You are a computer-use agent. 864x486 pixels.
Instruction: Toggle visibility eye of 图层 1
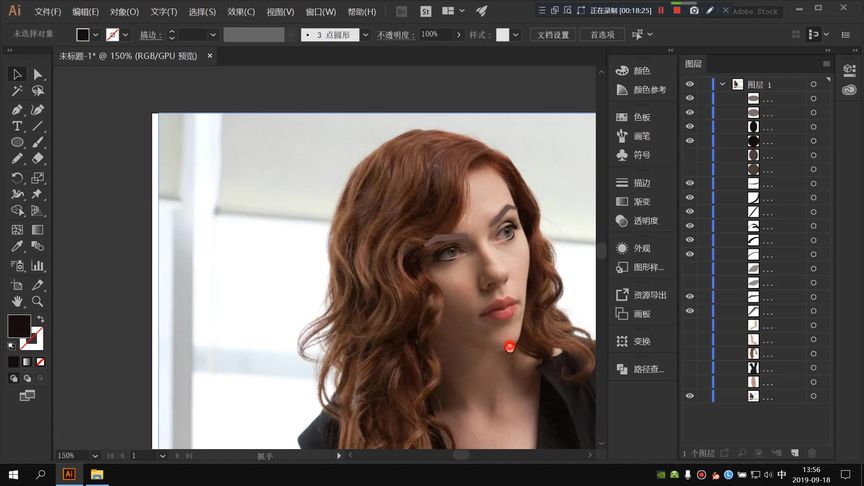(690, 85)
